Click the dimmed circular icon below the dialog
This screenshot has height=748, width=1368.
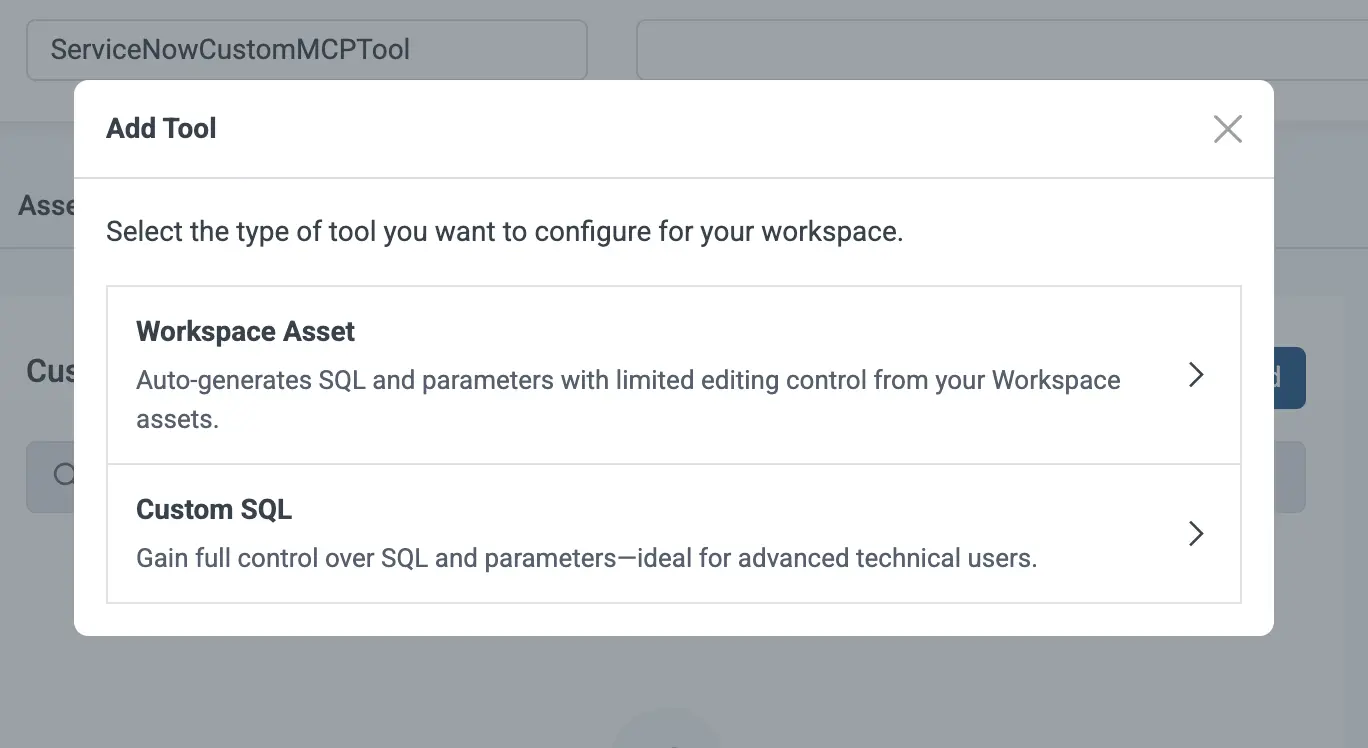[x=666, y=730]
